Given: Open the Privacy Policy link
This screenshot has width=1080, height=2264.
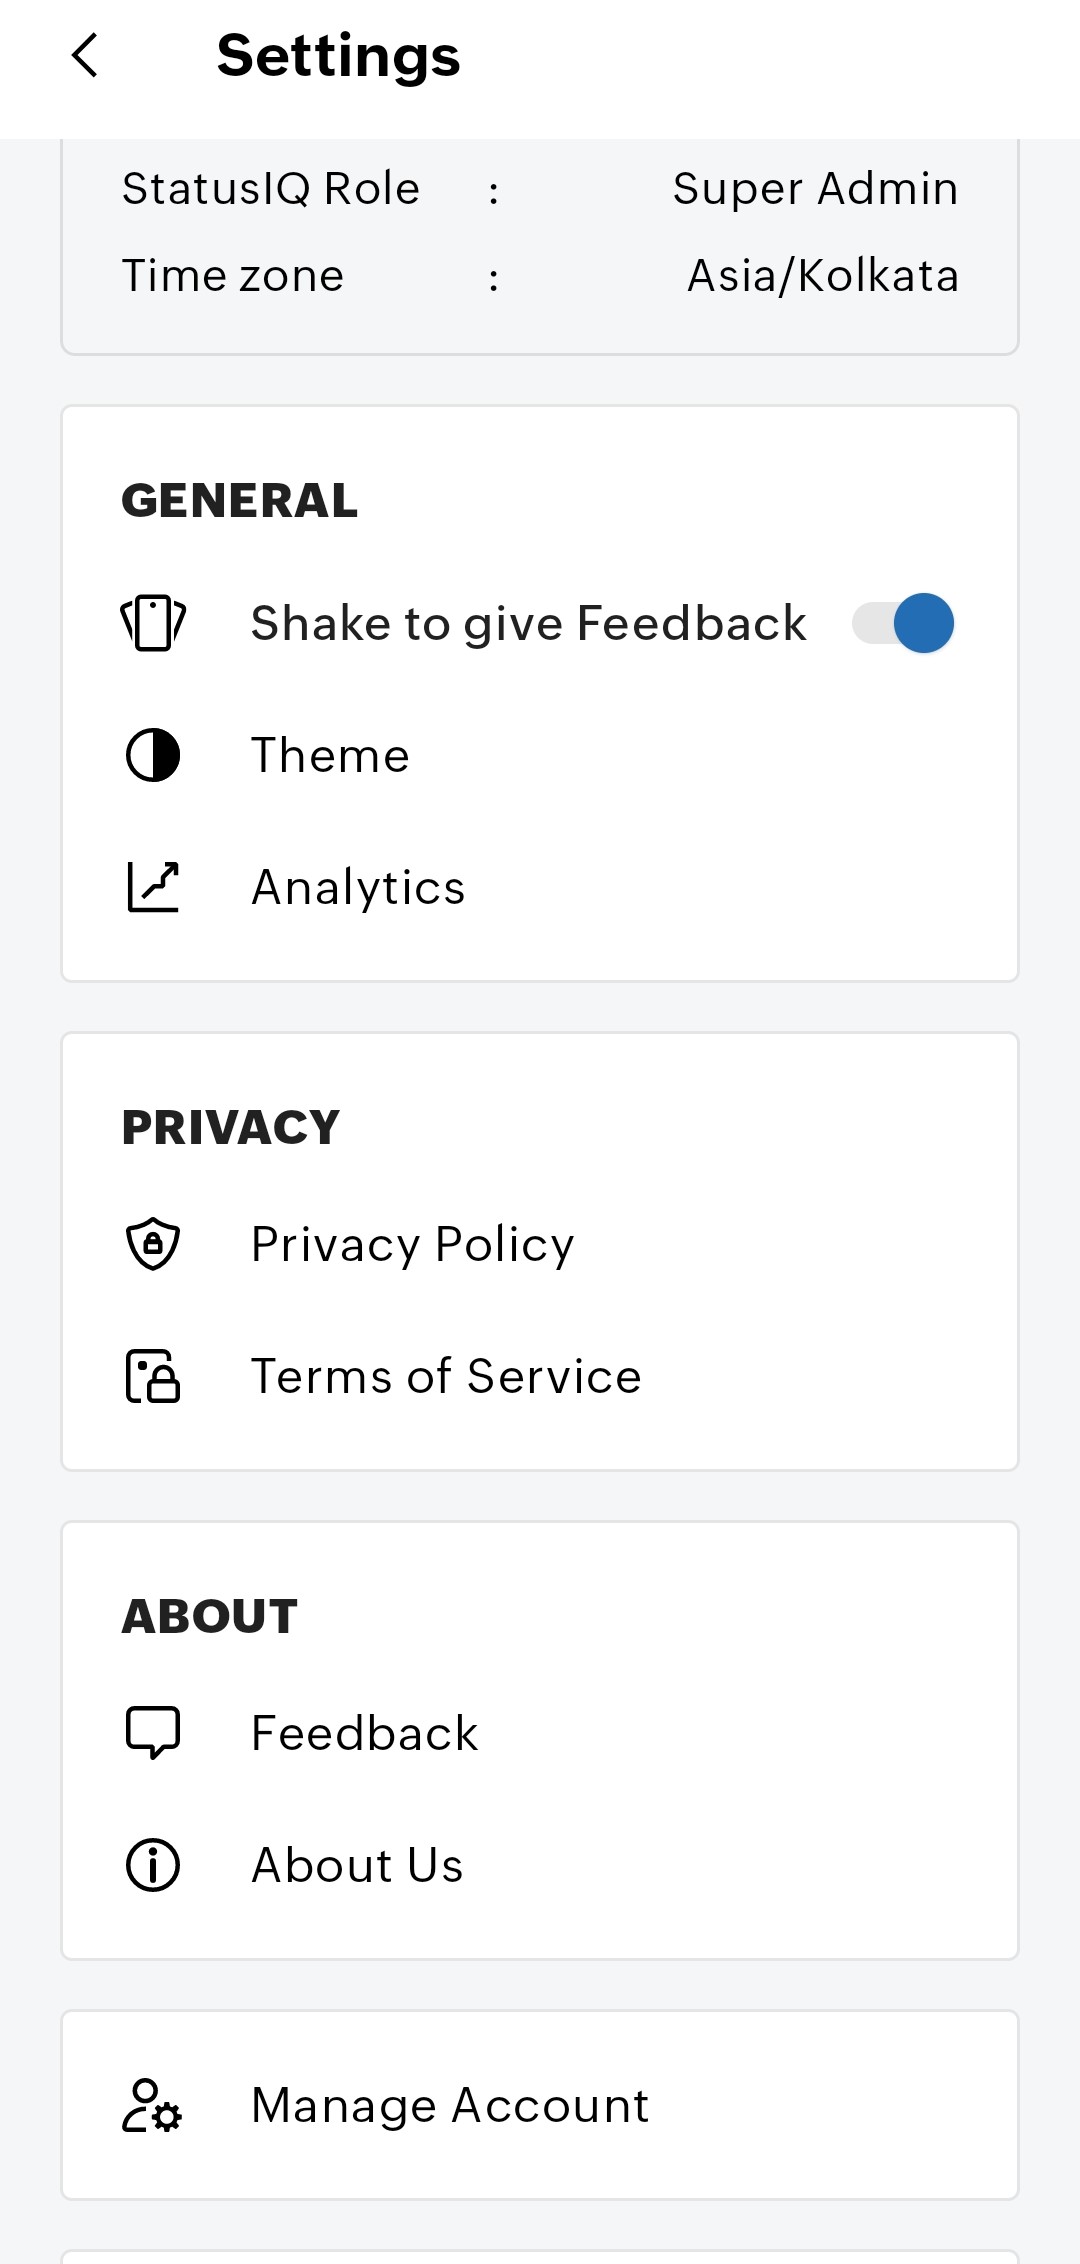Looking at the screenshot, I should [412, 1244].
